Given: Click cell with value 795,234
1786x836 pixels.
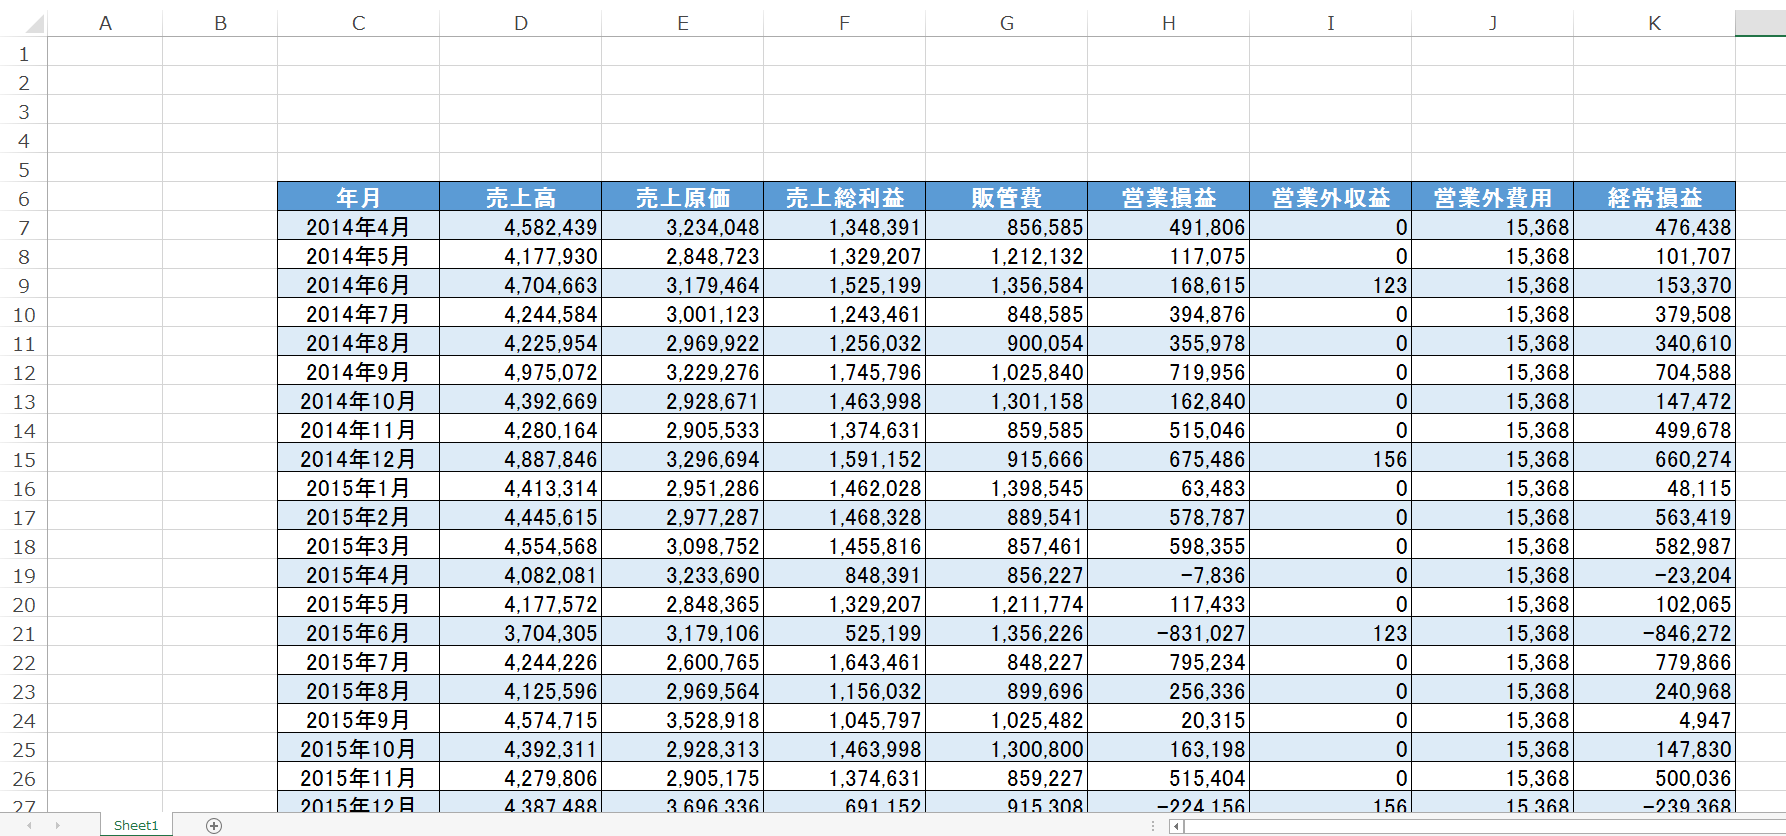Looking at the screenshot, I should coord(1168,662).
